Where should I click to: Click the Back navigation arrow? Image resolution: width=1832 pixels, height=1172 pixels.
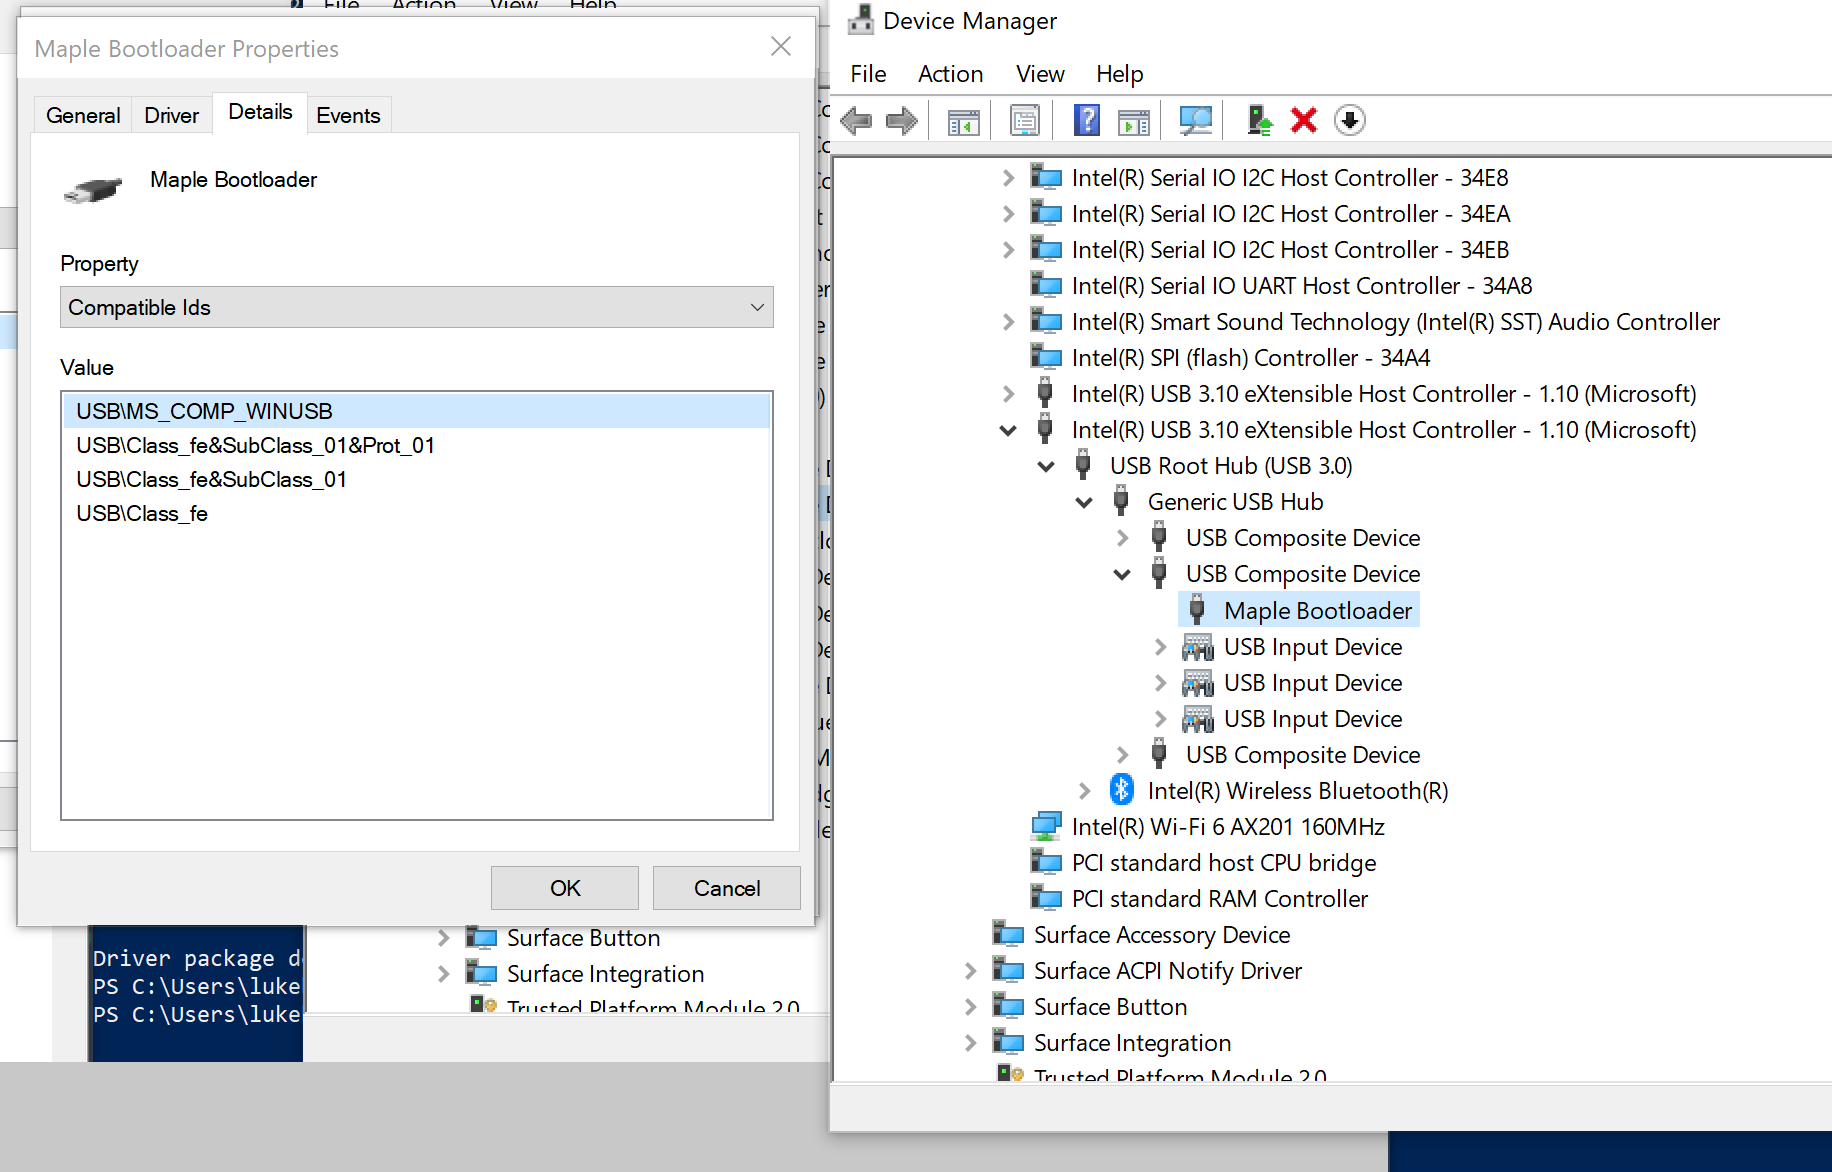click(855, 120)
